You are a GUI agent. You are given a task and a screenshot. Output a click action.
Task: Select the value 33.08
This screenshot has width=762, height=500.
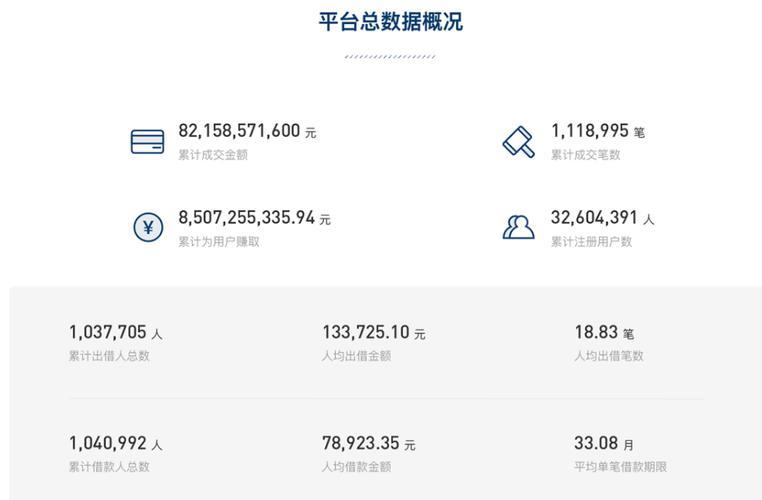click(596, 443)
